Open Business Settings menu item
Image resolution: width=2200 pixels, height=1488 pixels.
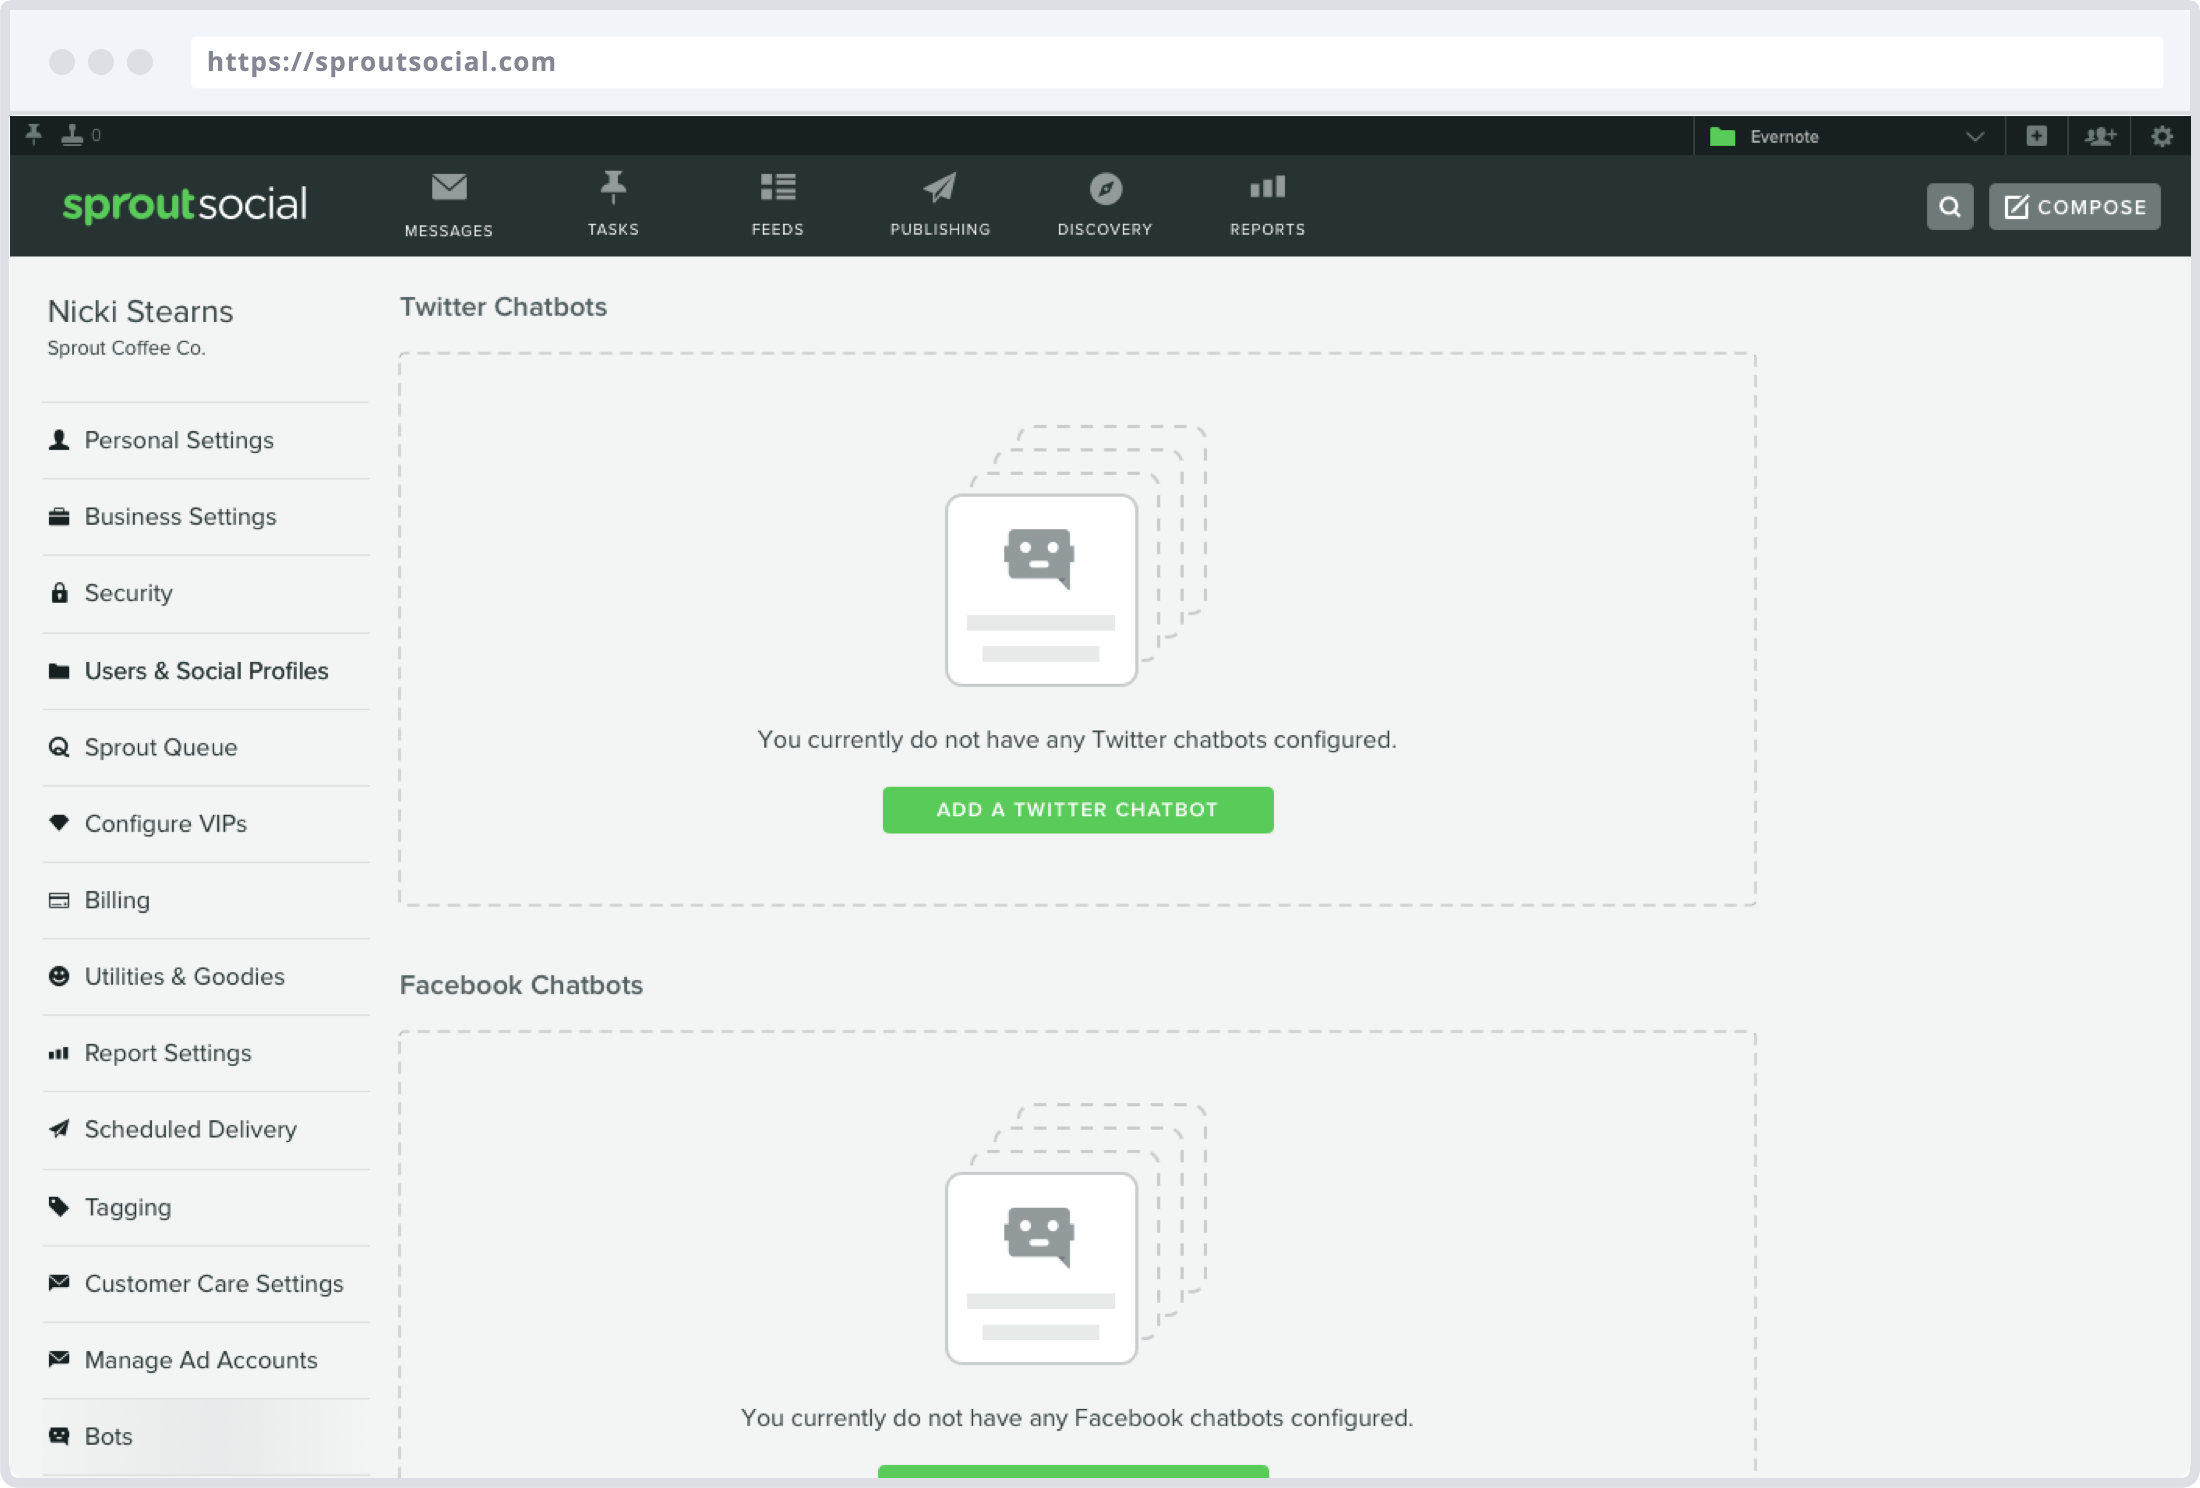(x=206, y=517)
